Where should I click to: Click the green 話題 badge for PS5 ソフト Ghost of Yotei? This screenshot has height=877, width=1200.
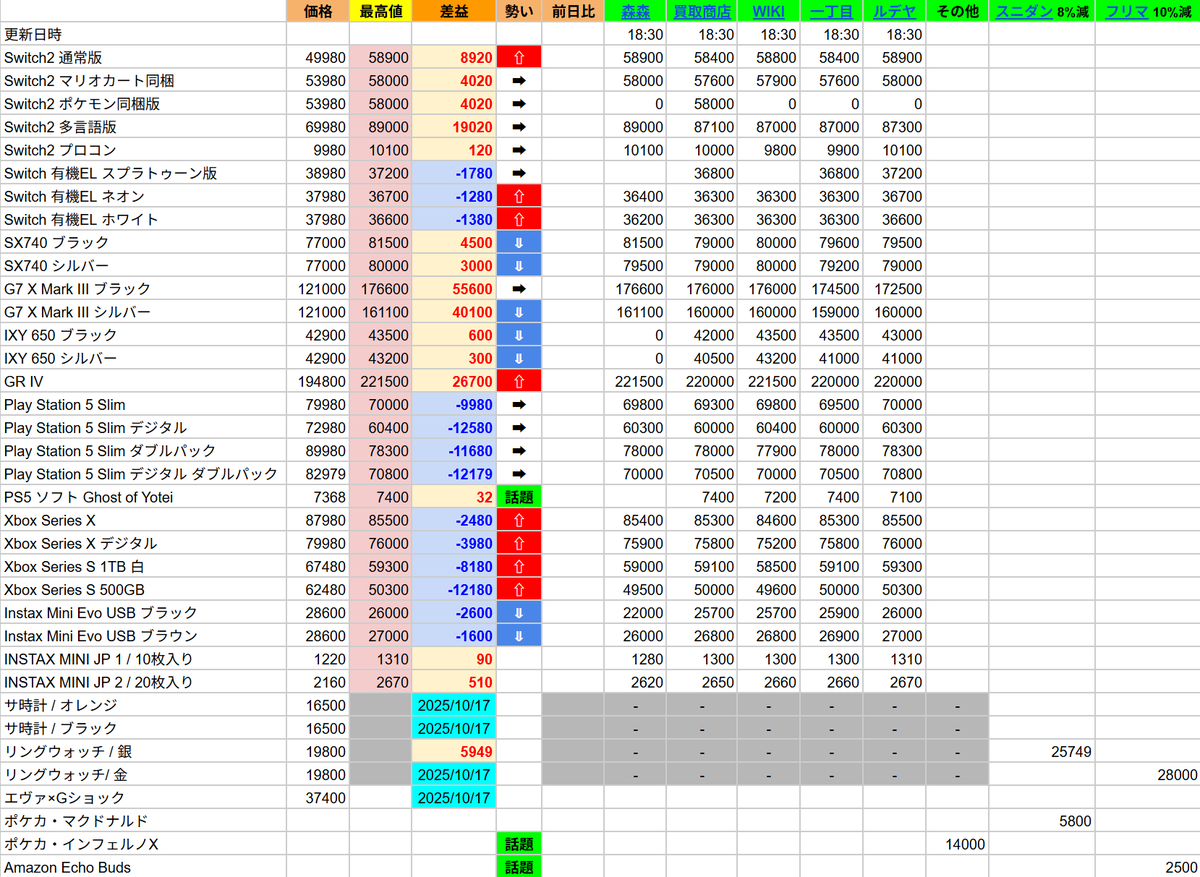(518, 497)
